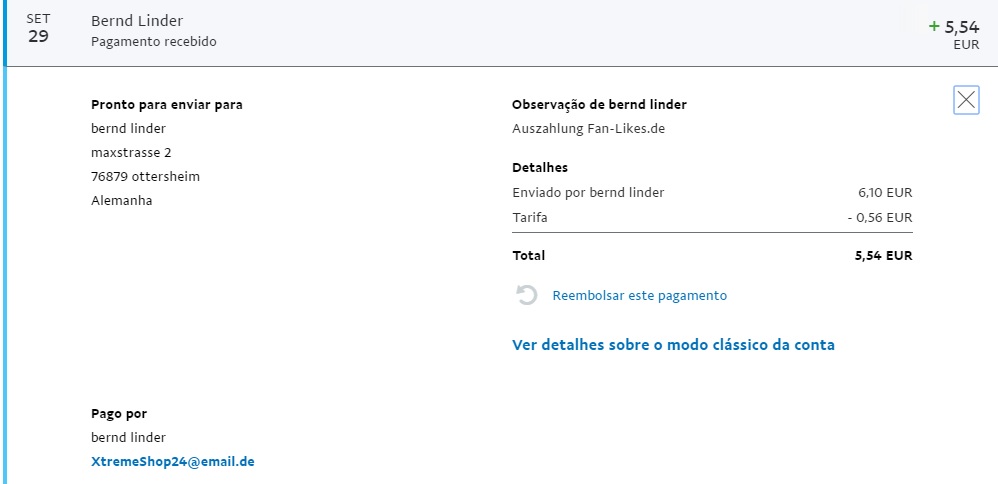Click the bold Total 5,54 EUR amount
The image size is (998, 484).
click(x=883, y=256)
